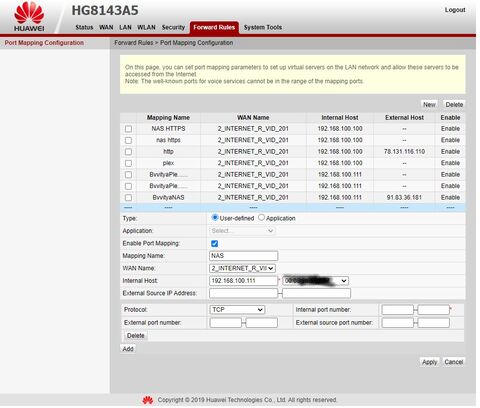Click the Mapping Name column header
The height and width of the screenshot is (408, 480).
(x=168, y=118)
